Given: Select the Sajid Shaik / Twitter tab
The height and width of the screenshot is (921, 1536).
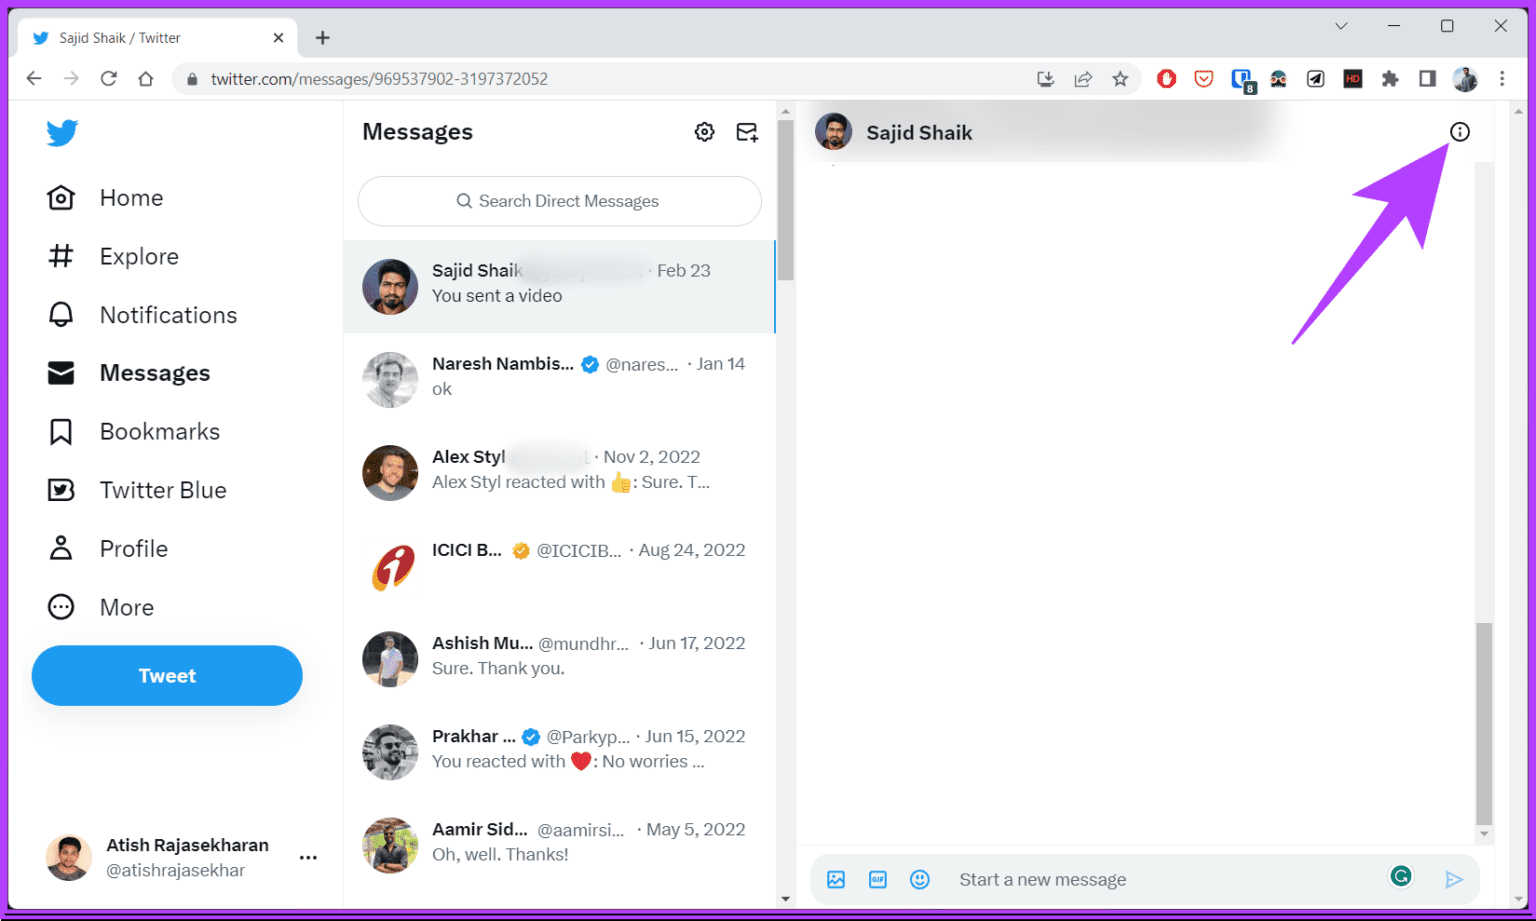Looking at the screenshot, I should (158, 38).
